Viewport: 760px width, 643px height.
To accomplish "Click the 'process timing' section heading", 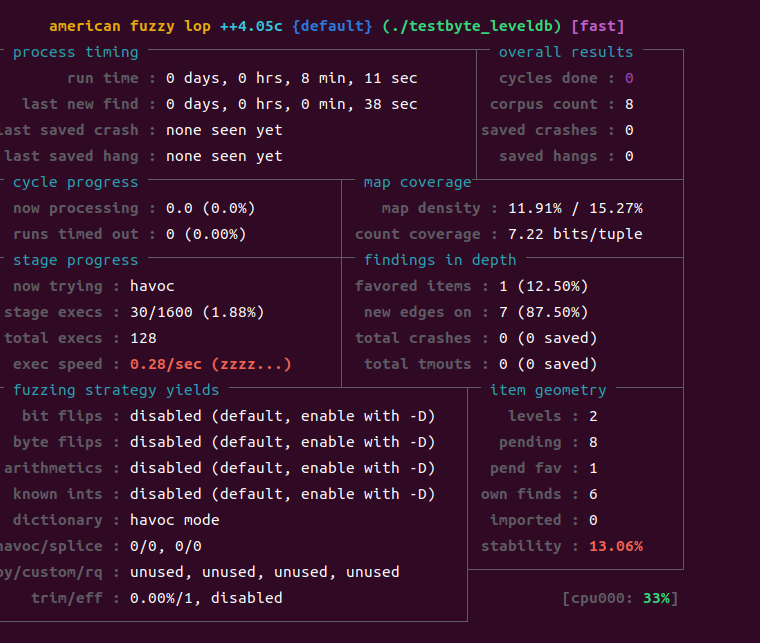I will tap(76, 52).
